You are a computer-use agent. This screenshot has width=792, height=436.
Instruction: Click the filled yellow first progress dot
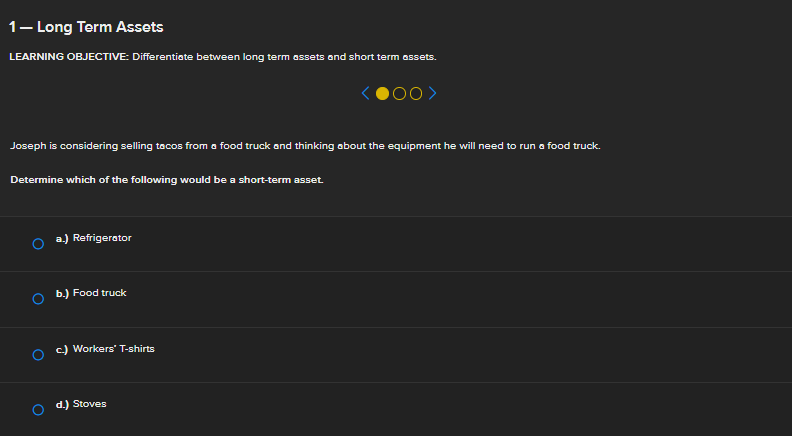point(383,94)
